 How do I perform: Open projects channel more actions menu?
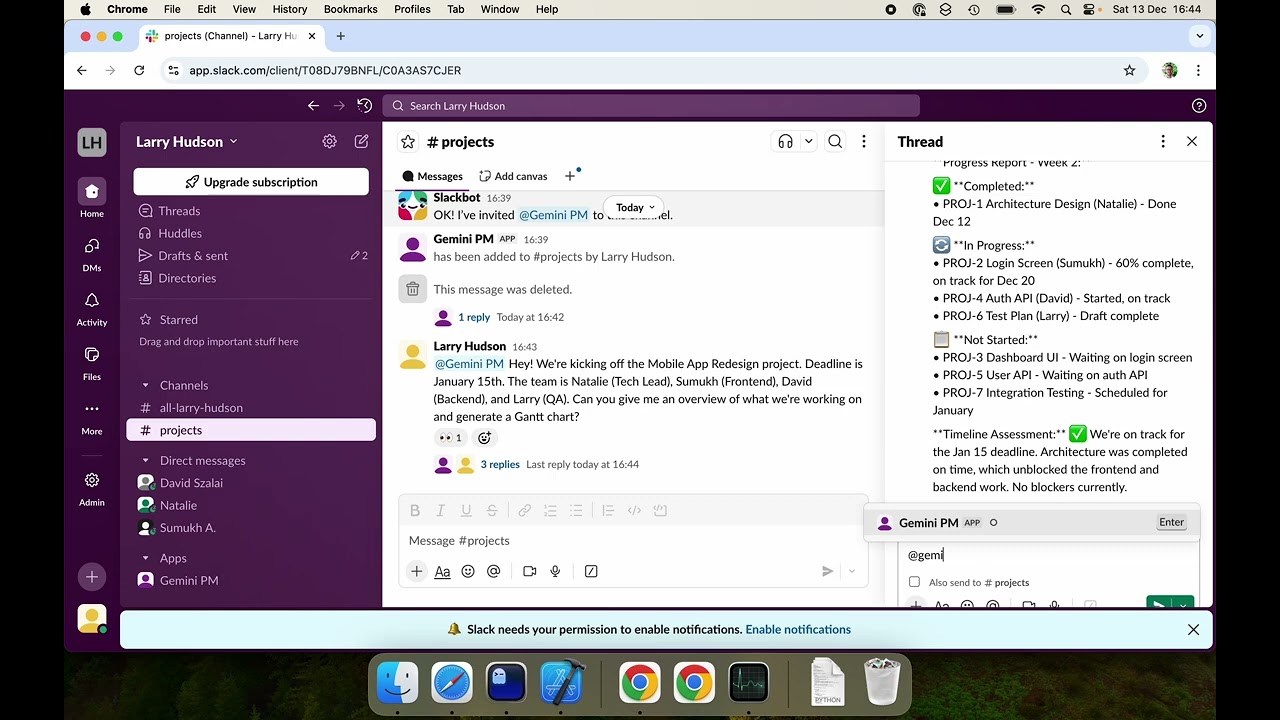pos(864,142)
